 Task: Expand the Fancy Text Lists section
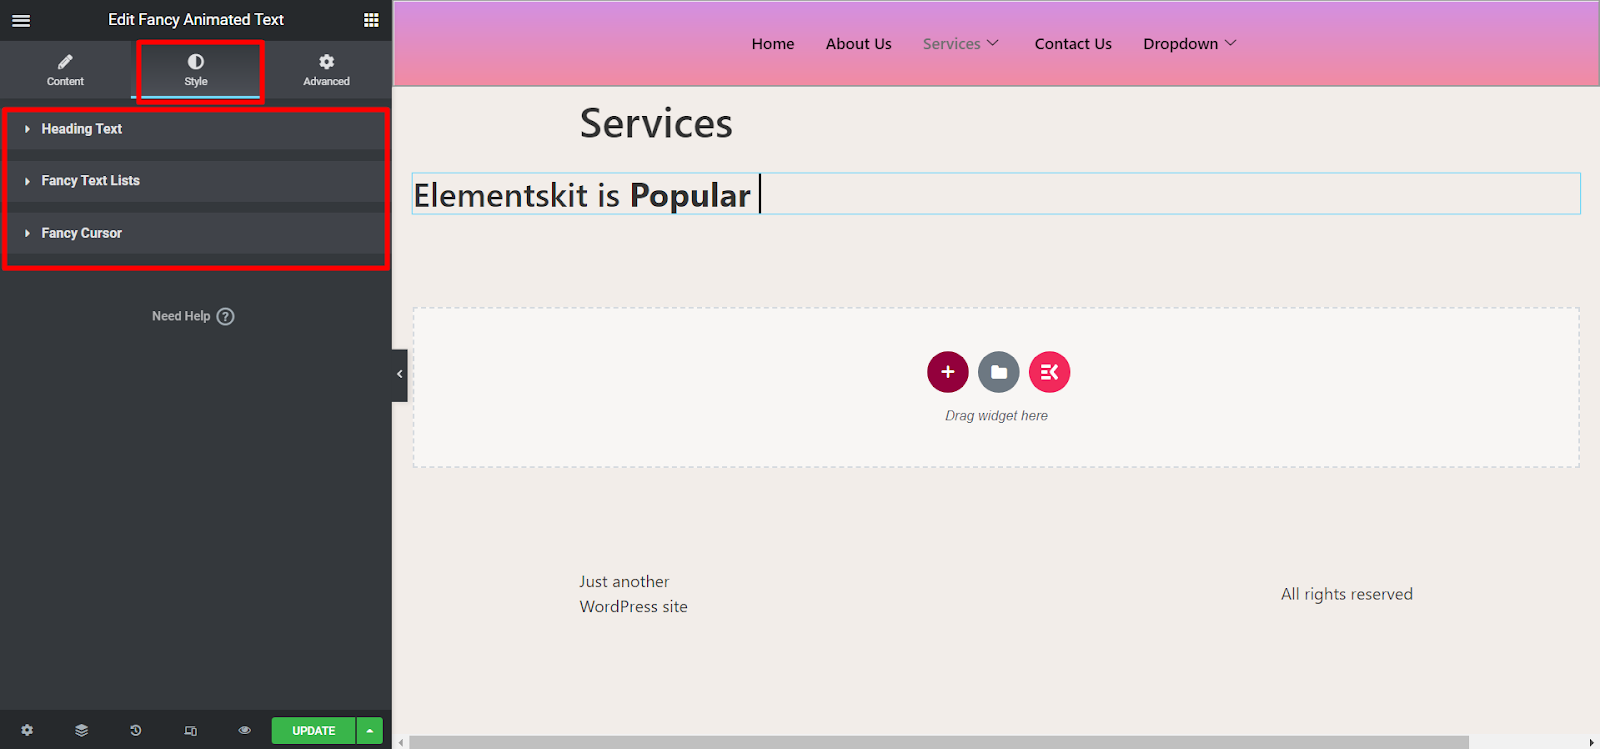(196, 181)
